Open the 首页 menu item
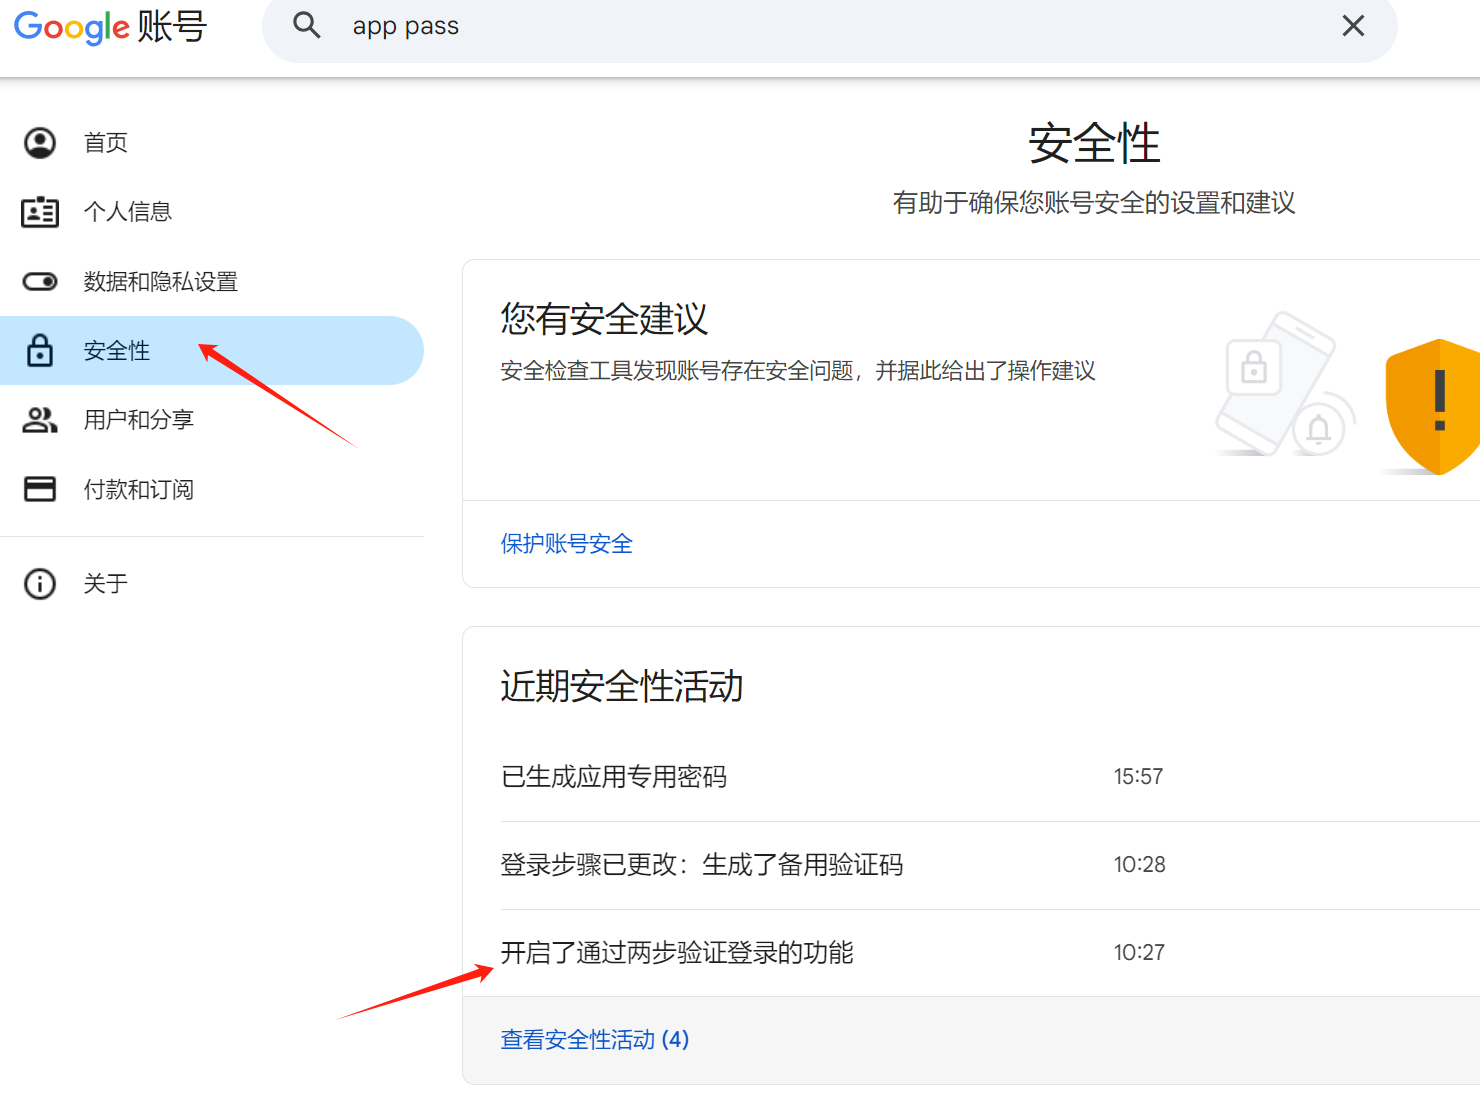Screen dimensions: 1480x1120 point(212,143)
